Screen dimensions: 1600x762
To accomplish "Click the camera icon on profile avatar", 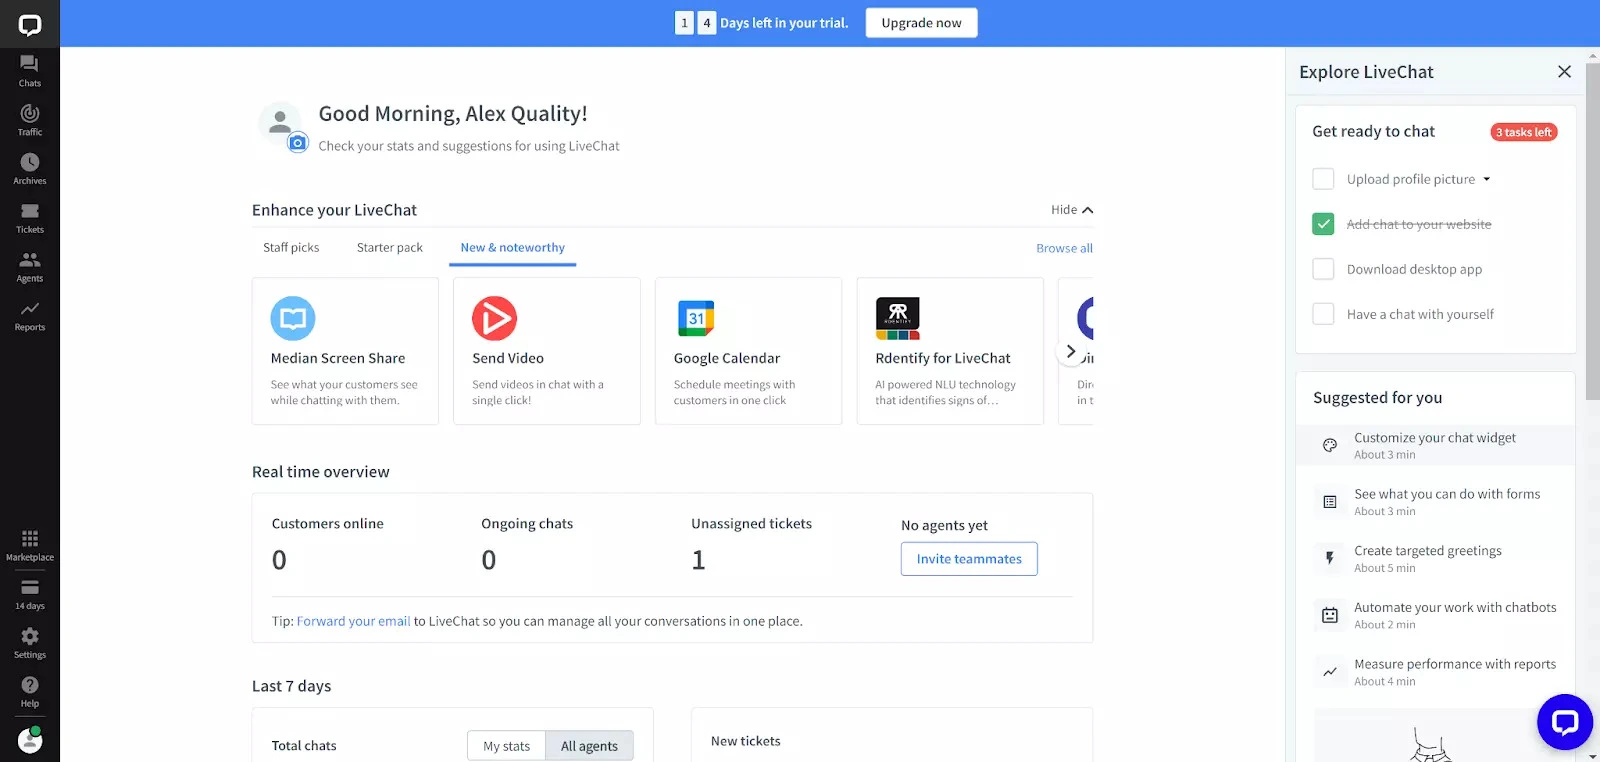I will (298, 143).
